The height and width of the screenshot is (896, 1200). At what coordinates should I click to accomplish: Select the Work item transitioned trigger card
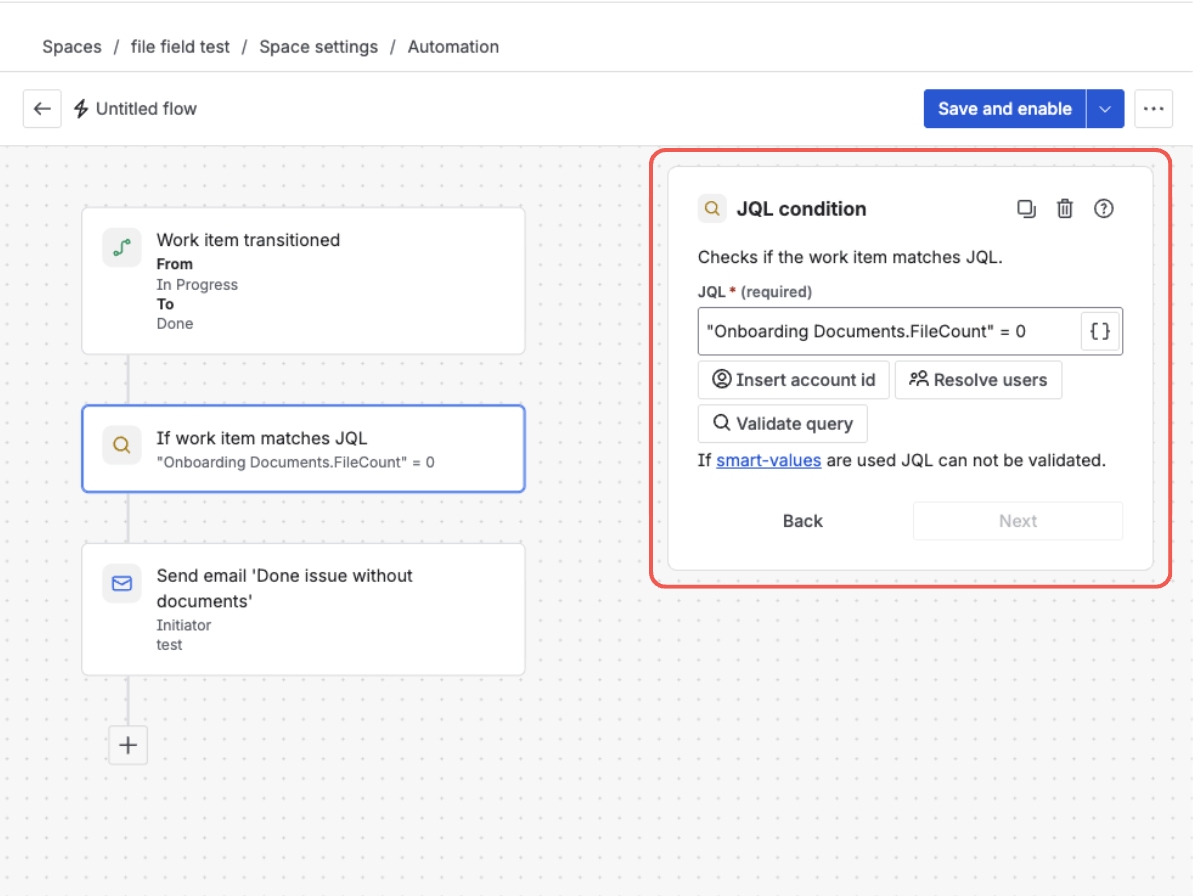[x=303, y=281]
